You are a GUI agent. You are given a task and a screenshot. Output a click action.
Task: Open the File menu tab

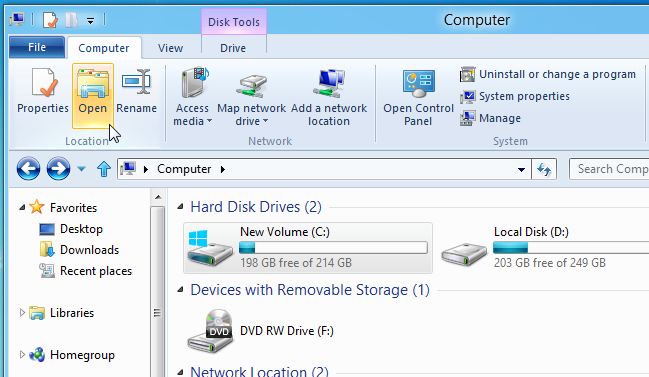[37, 48]
